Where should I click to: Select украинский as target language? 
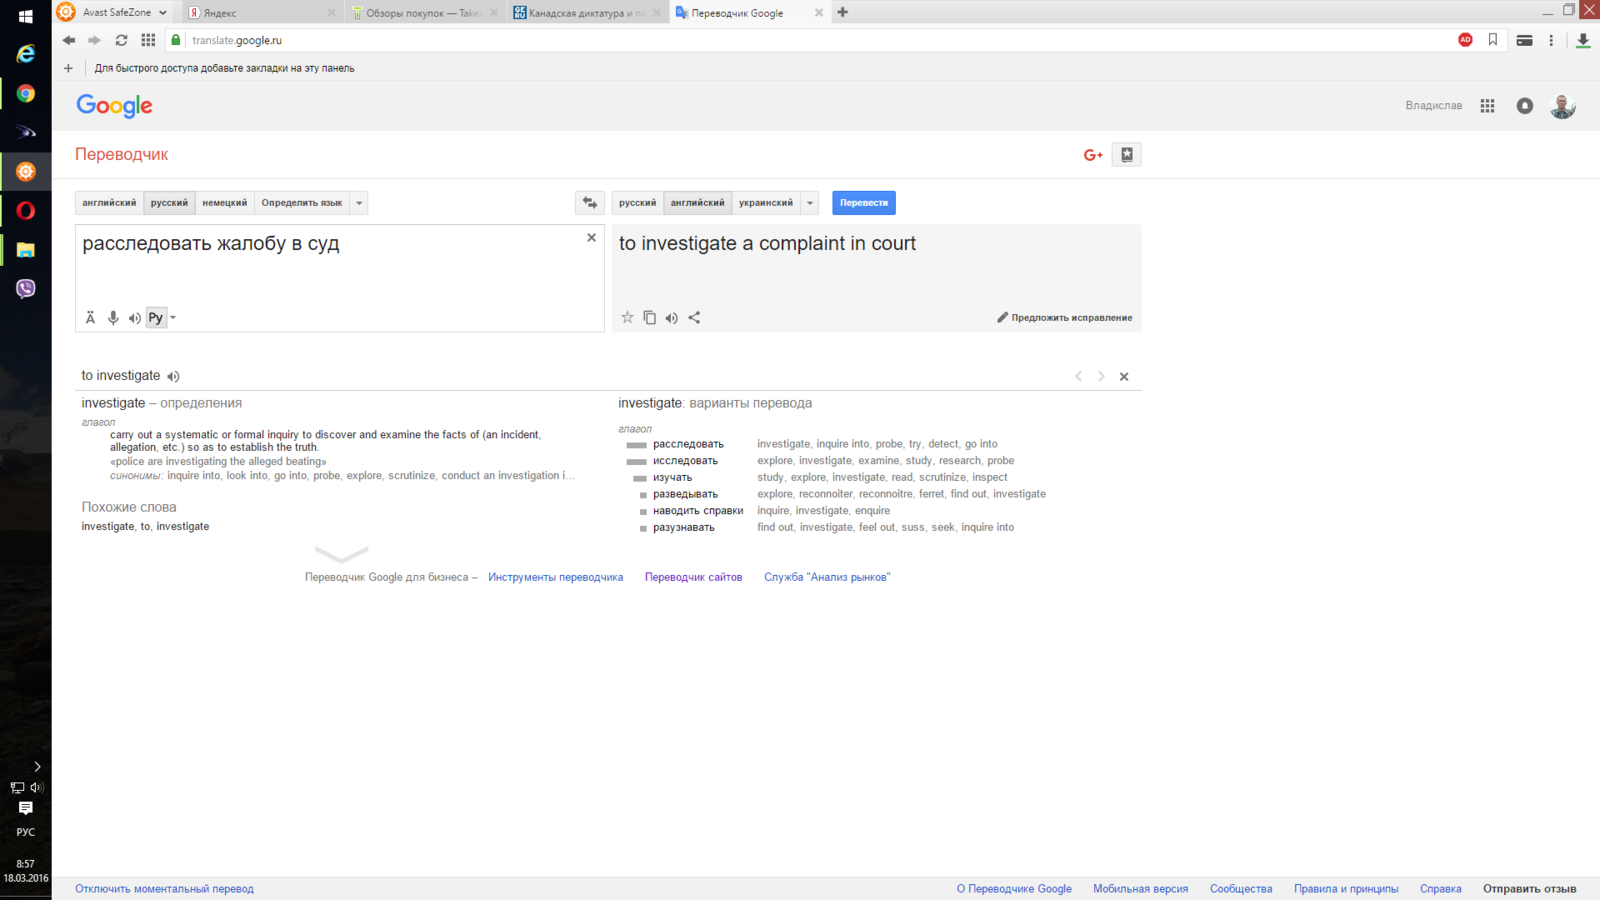tap(766, 203)
